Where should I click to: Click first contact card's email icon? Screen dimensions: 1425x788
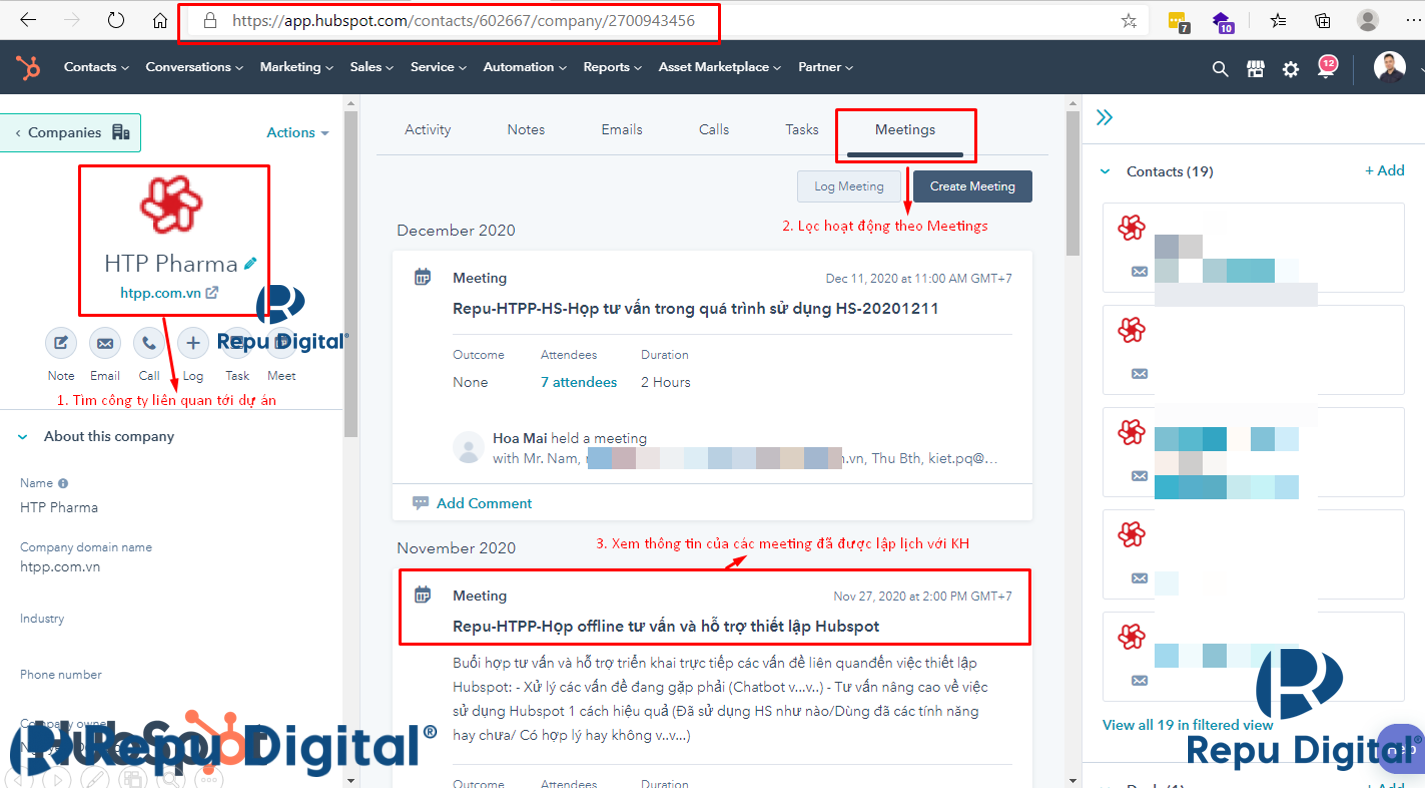pos(1139,271)
